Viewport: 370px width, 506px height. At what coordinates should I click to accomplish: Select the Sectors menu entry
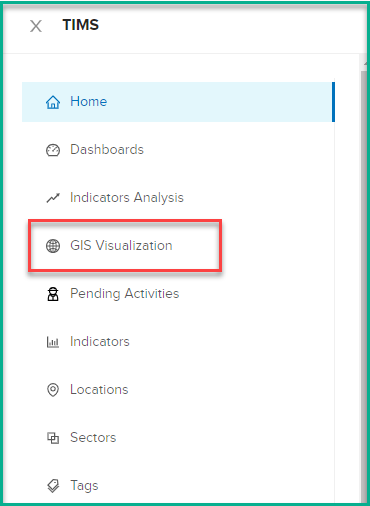(x=178, y=438)
